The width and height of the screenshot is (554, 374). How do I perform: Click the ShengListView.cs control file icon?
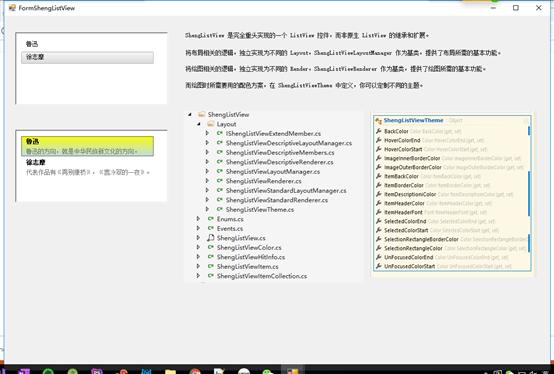click(211, 238)
